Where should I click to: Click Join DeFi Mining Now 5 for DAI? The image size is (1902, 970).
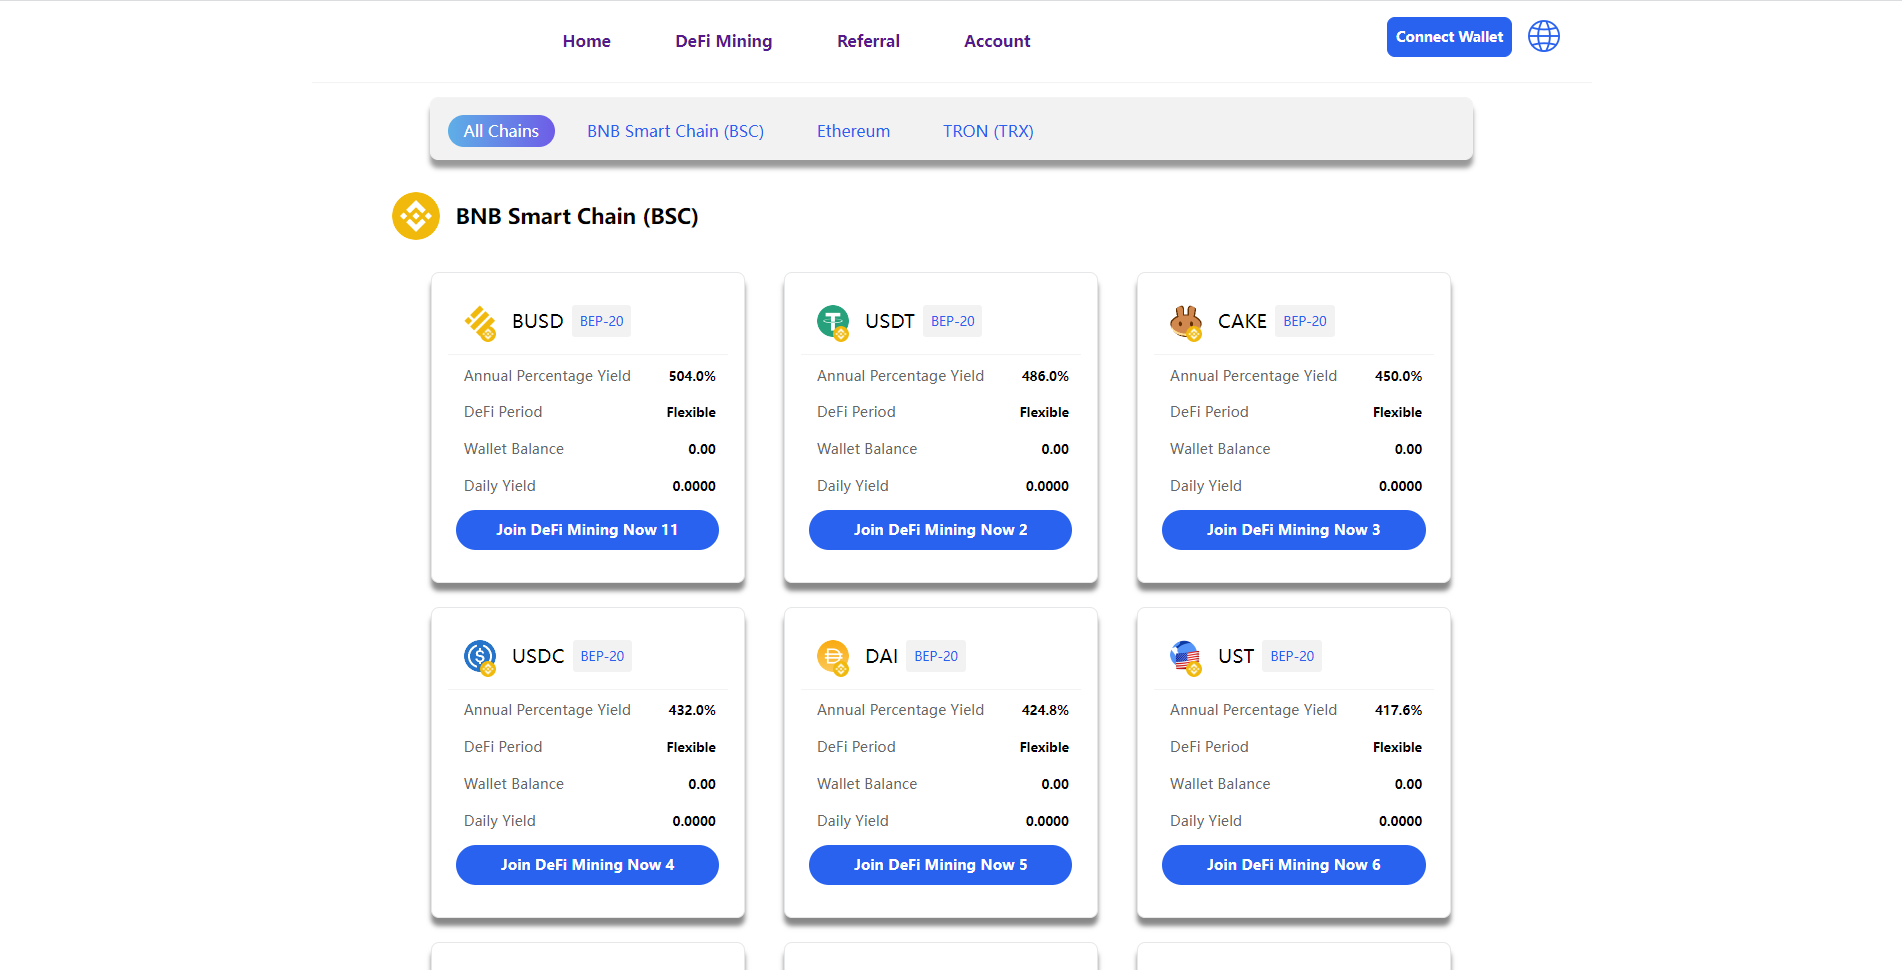pos(940,865)
